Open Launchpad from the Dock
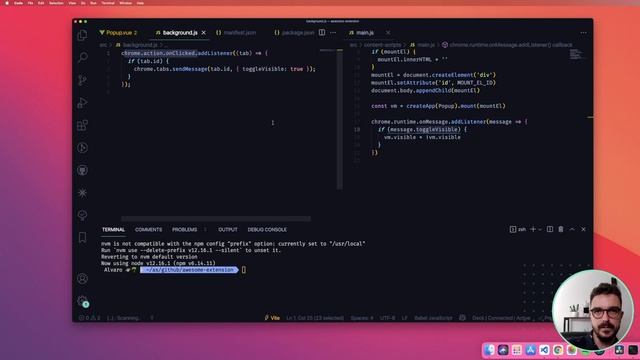The image size is (640, 360). tap(517, 350)
